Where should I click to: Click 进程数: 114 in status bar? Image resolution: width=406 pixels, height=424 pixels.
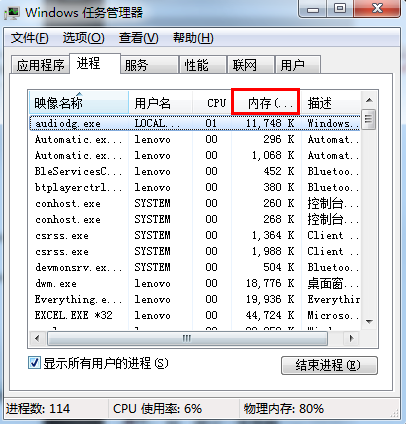[x=38, y=409]
